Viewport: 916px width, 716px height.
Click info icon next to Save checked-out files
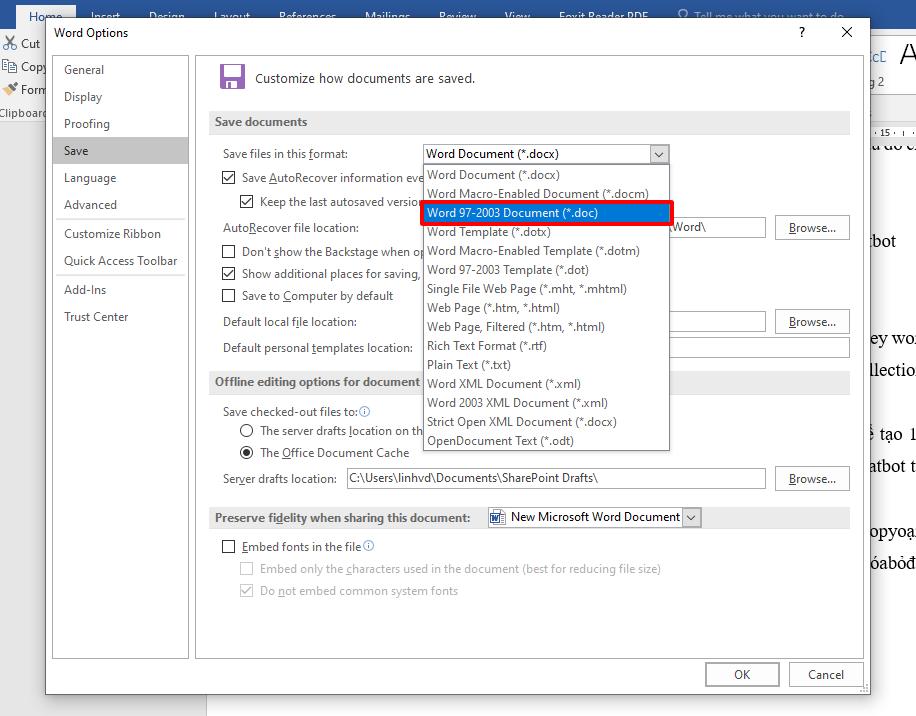365,412
